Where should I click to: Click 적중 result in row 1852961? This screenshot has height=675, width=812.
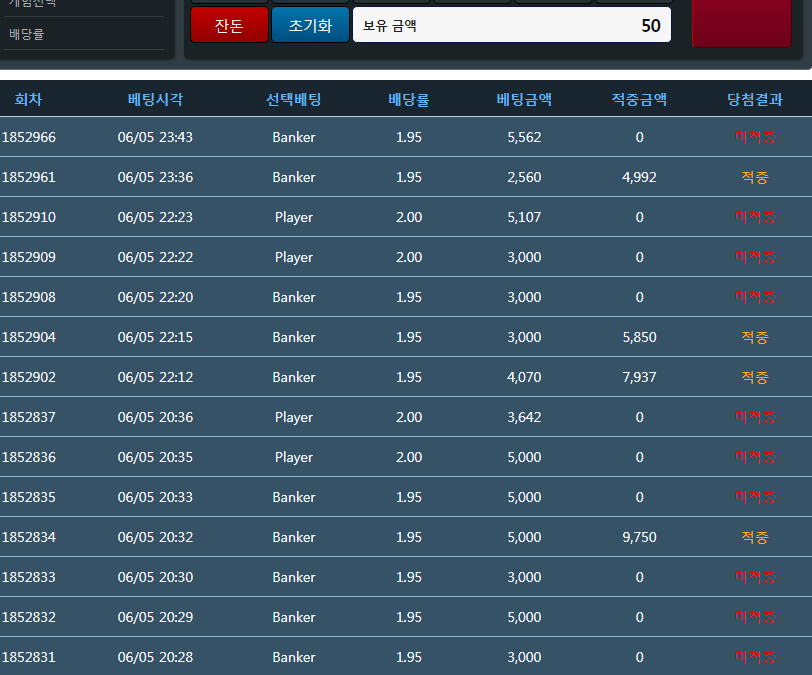(x=755, y=177)
